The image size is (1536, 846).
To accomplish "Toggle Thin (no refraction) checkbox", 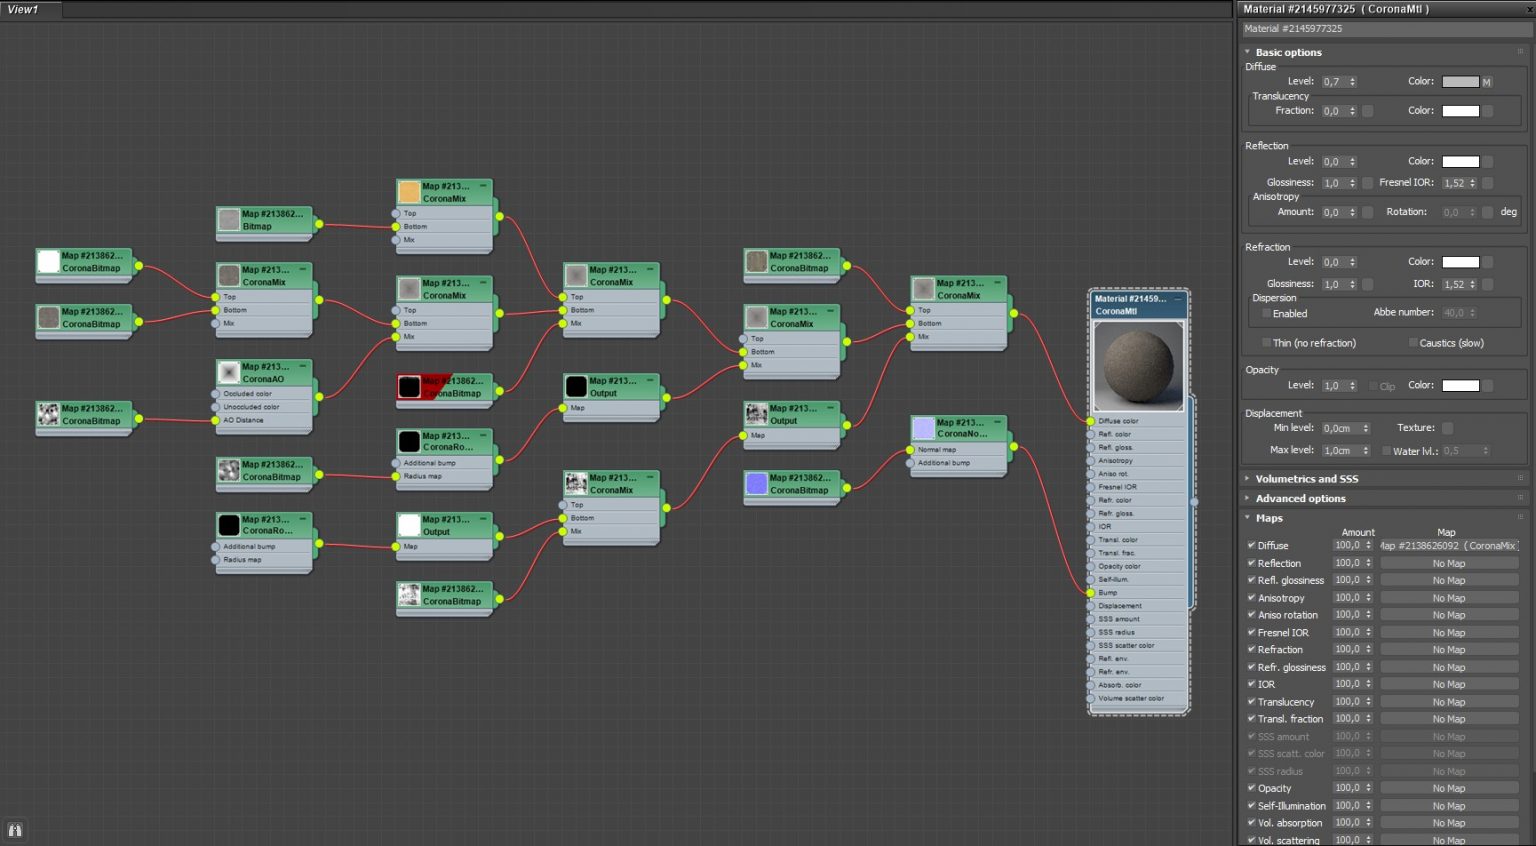I will [1266, 343].
